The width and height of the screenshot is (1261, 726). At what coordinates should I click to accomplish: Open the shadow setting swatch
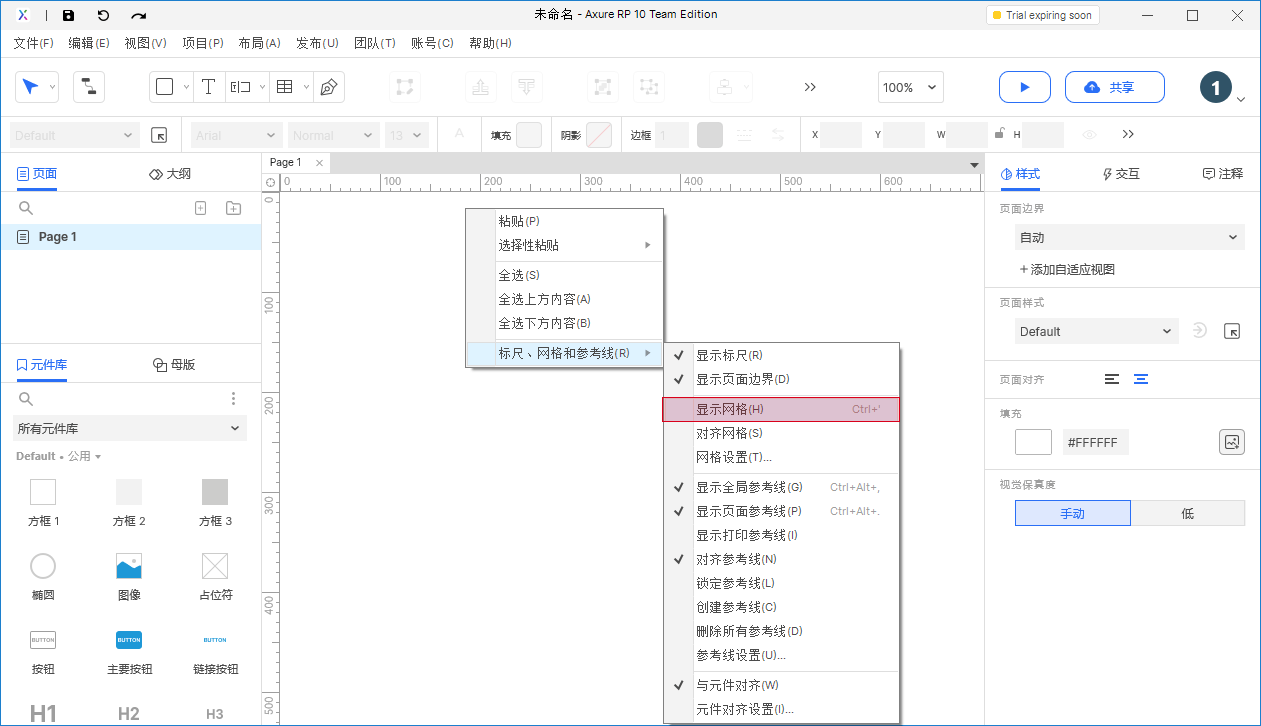coord(599,135)
